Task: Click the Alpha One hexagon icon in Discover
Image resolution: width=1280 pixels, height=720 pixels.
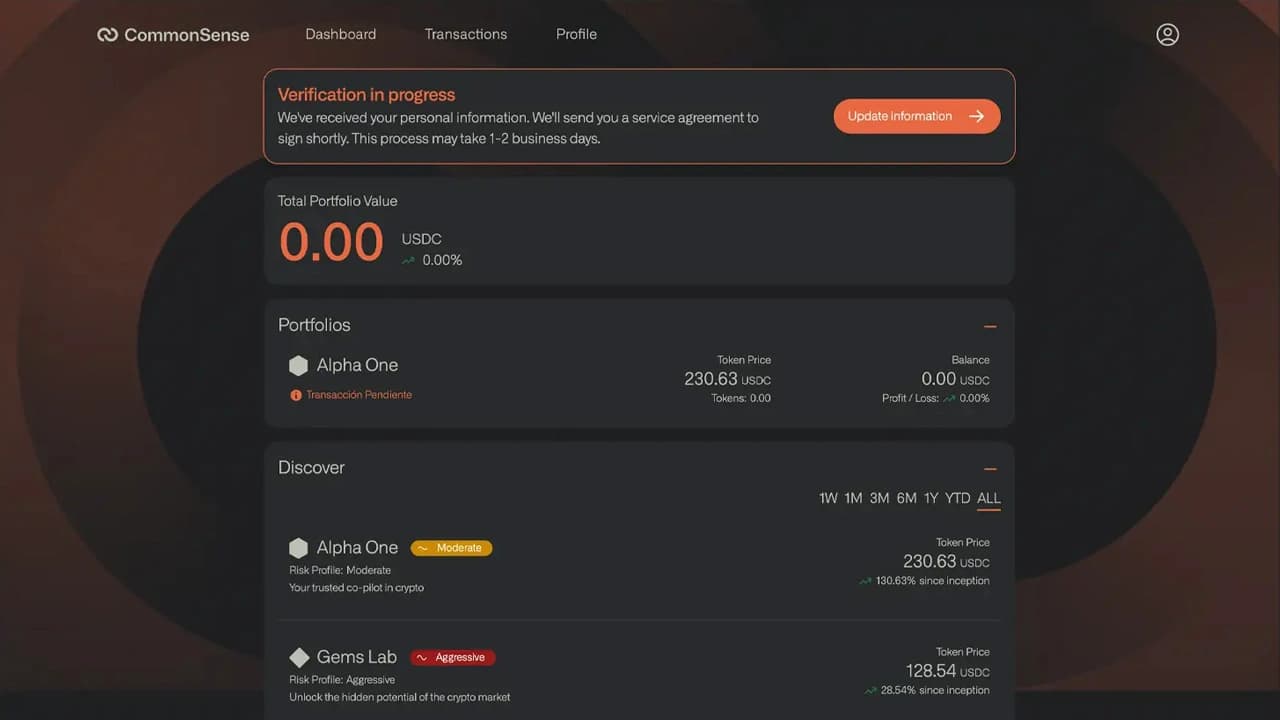Action: point(298,548)
